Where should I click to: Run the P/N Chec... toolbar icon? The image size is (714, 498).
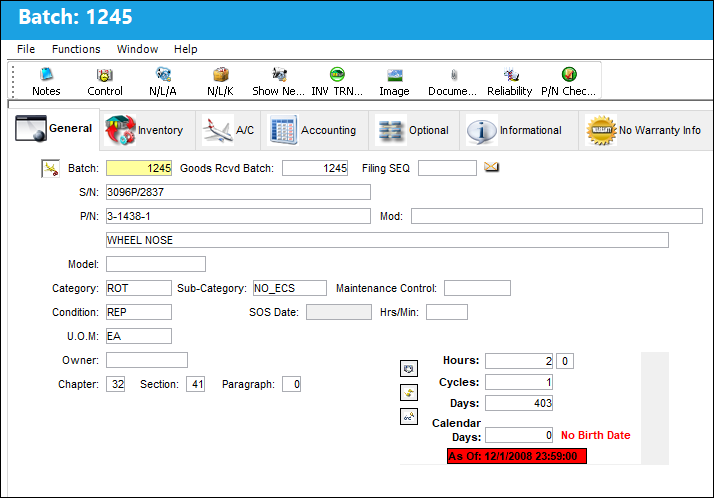[x=568, y=81]
